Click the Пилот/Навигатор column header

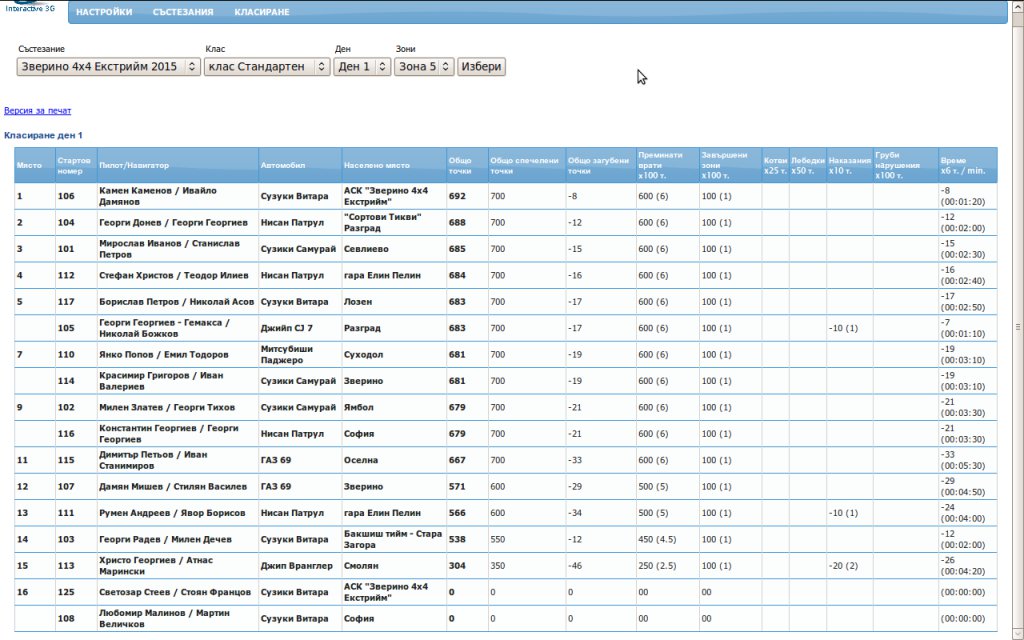click(134, 165)
